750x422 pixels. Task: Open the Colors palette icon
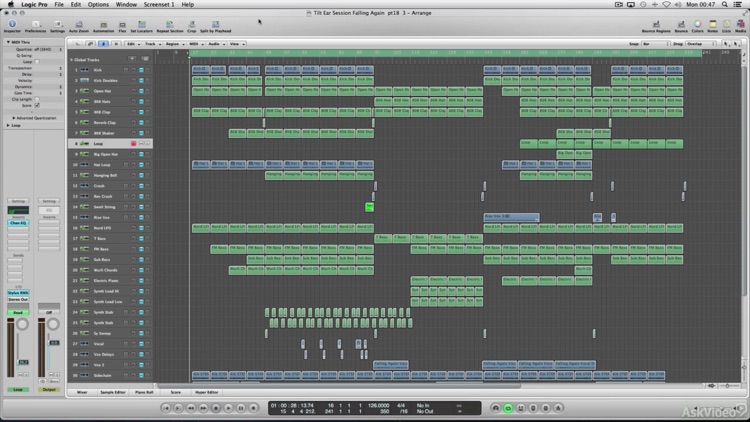coord(697,26)
